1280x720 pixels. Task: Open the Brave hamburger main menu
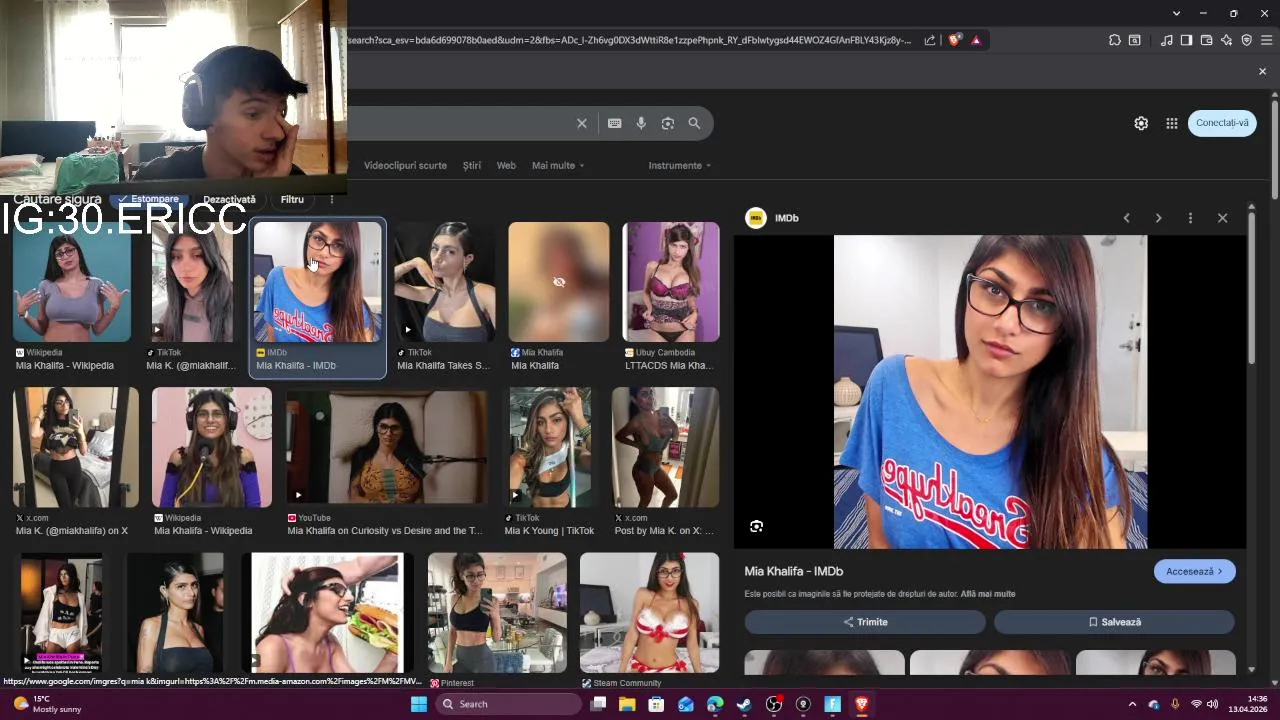click(x=1266, y=40)
